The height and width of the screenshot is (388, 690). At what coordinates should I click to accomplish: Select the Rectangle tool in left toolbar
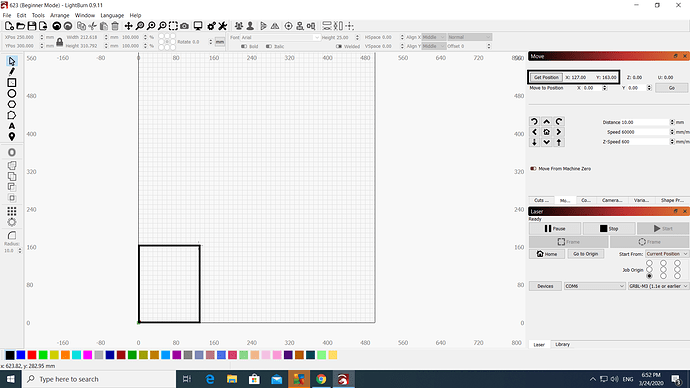(x=12, y=83)
